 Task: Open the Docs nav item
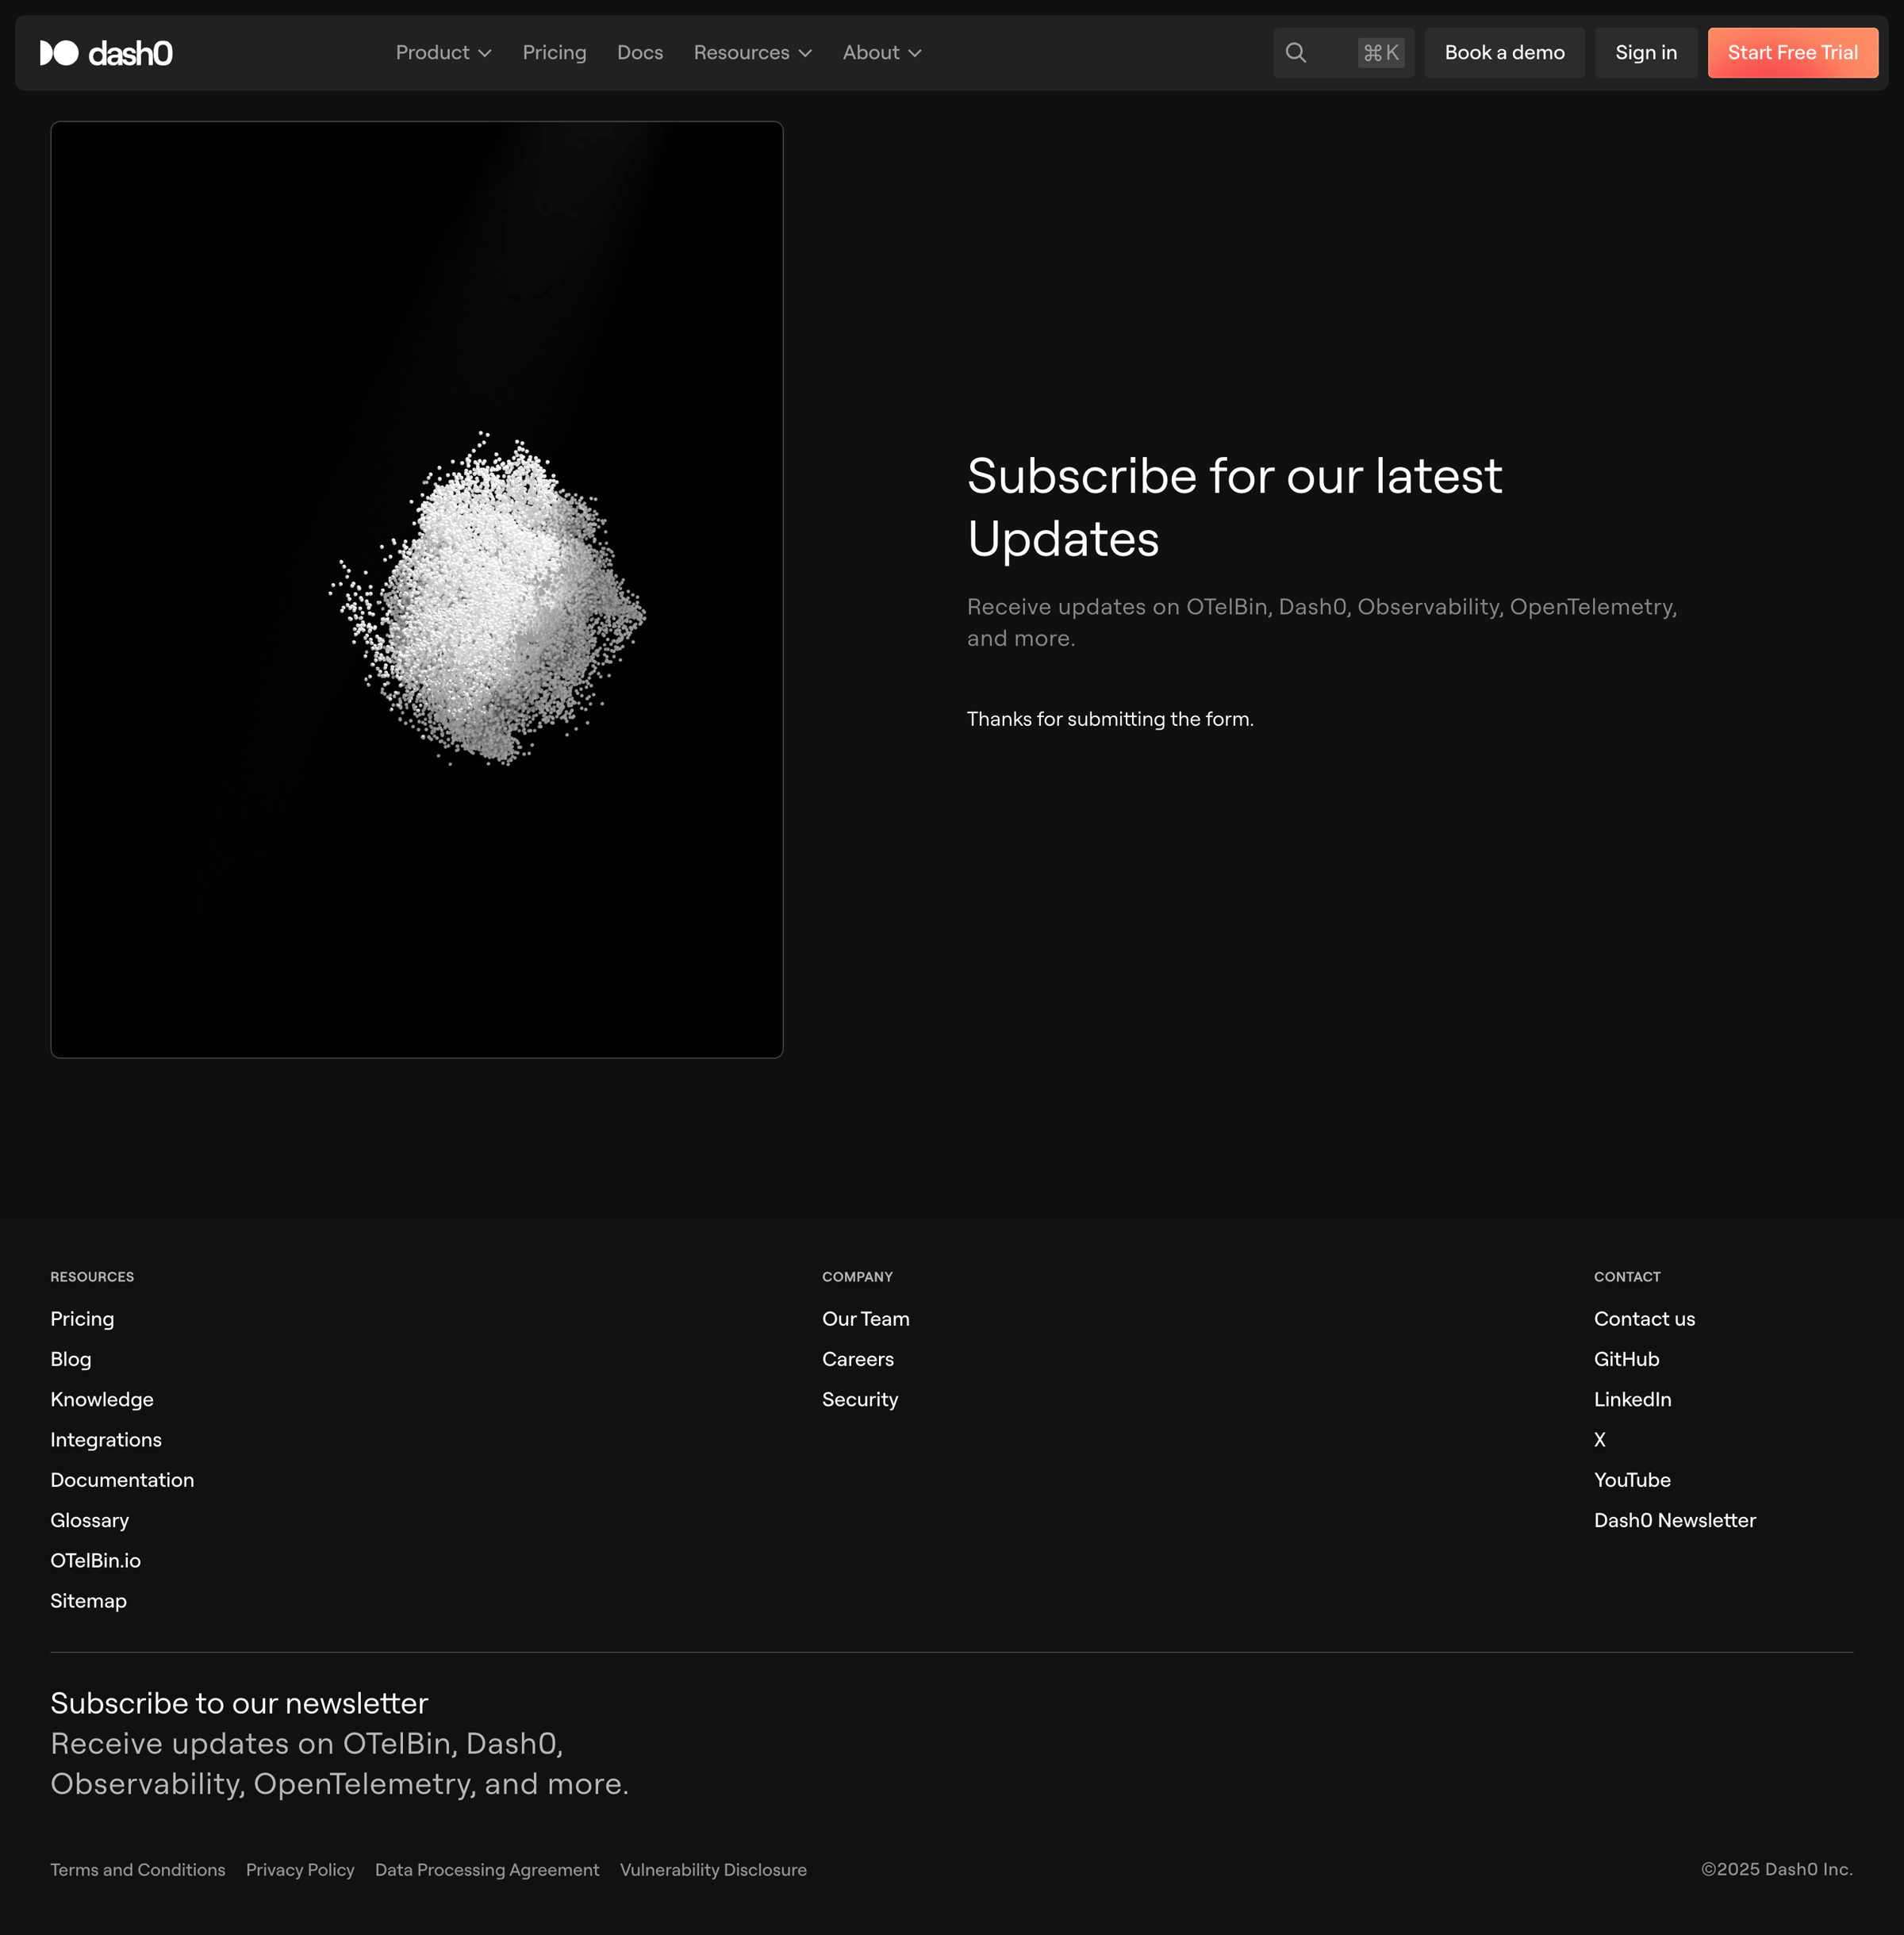(640, 53)
